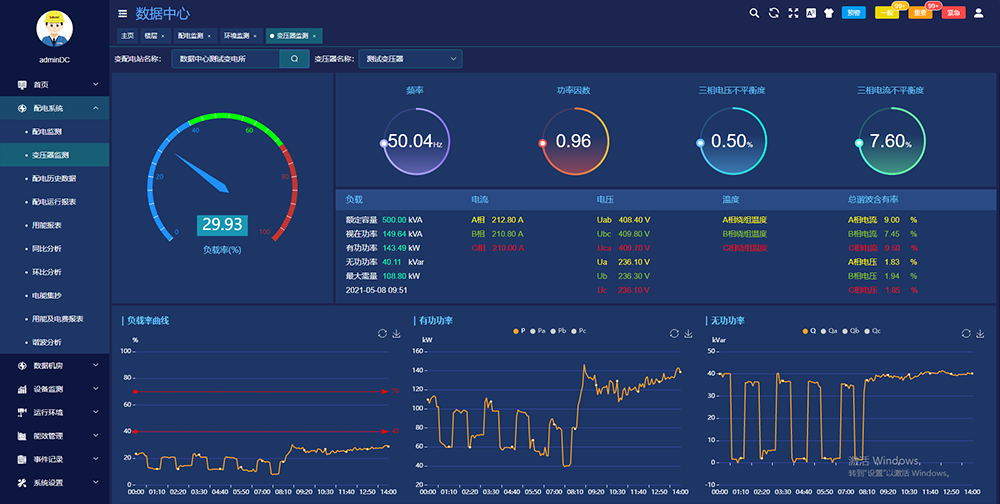The image size is (1000, 504).
Task: Select 配电历史数据 in the sidebar
Action: 54,178
